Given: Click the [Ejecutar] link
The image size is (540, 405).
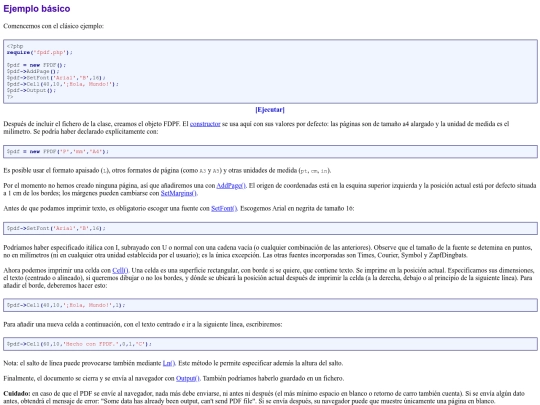Looking at the screenshot, I should pyautogui.click(x=270, y=110).
